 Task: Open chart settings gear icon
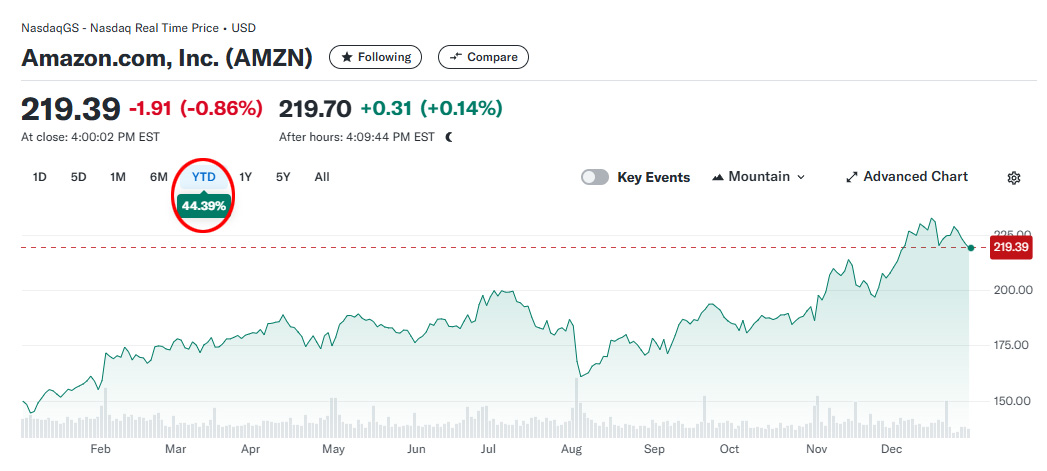click(1014, 178)
